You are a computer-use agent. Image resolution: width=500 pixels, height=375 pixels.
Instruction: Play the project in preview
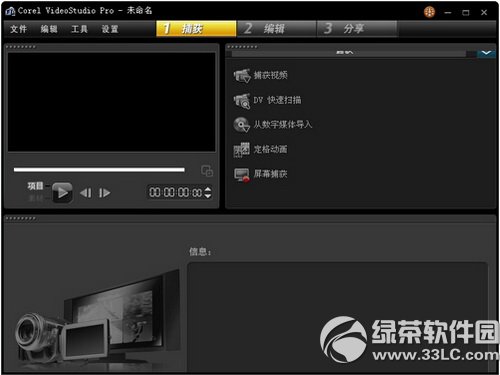click(62, 193)
